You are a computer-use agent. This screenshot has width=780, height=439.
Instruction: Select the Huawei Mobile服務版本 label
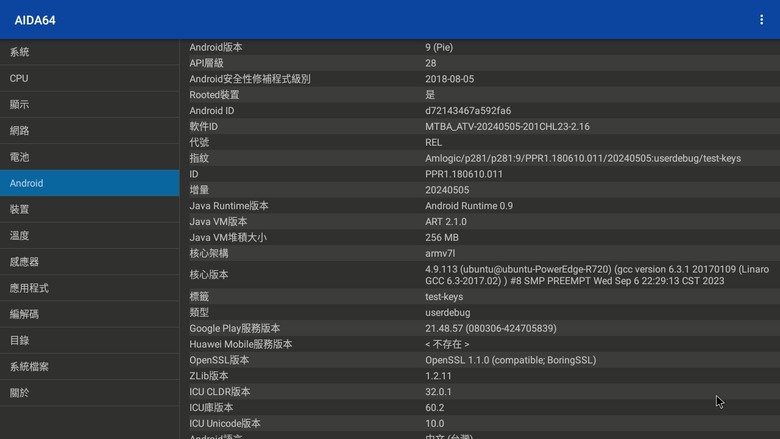click(x=241, y=345)
